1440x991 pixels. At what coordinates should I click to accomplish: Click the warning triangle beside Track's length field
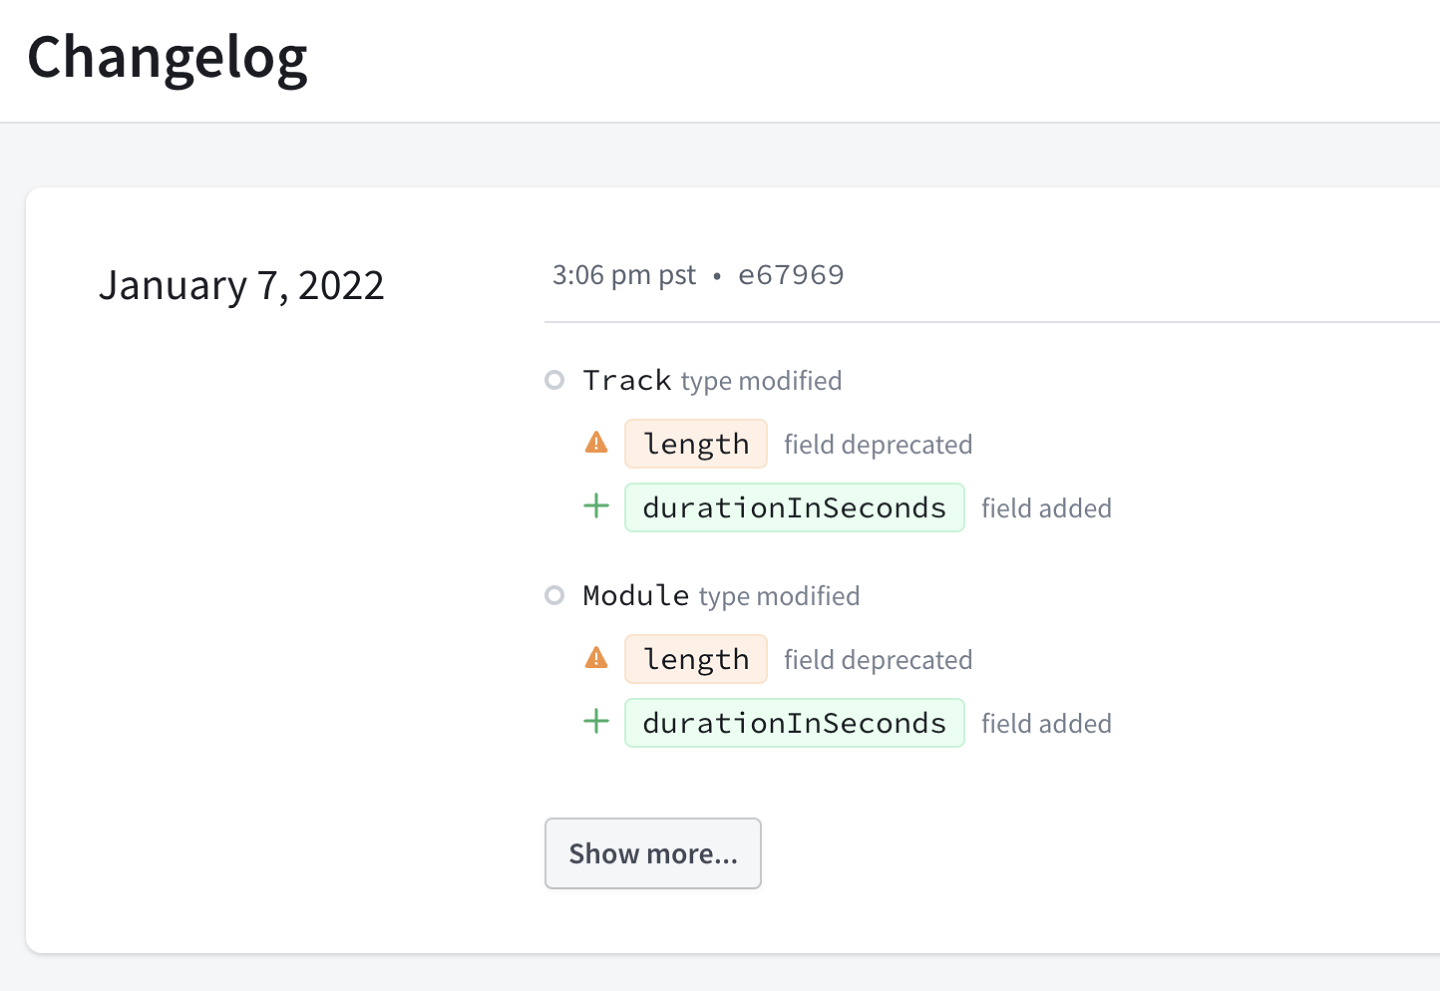click(x=596, y=441)
